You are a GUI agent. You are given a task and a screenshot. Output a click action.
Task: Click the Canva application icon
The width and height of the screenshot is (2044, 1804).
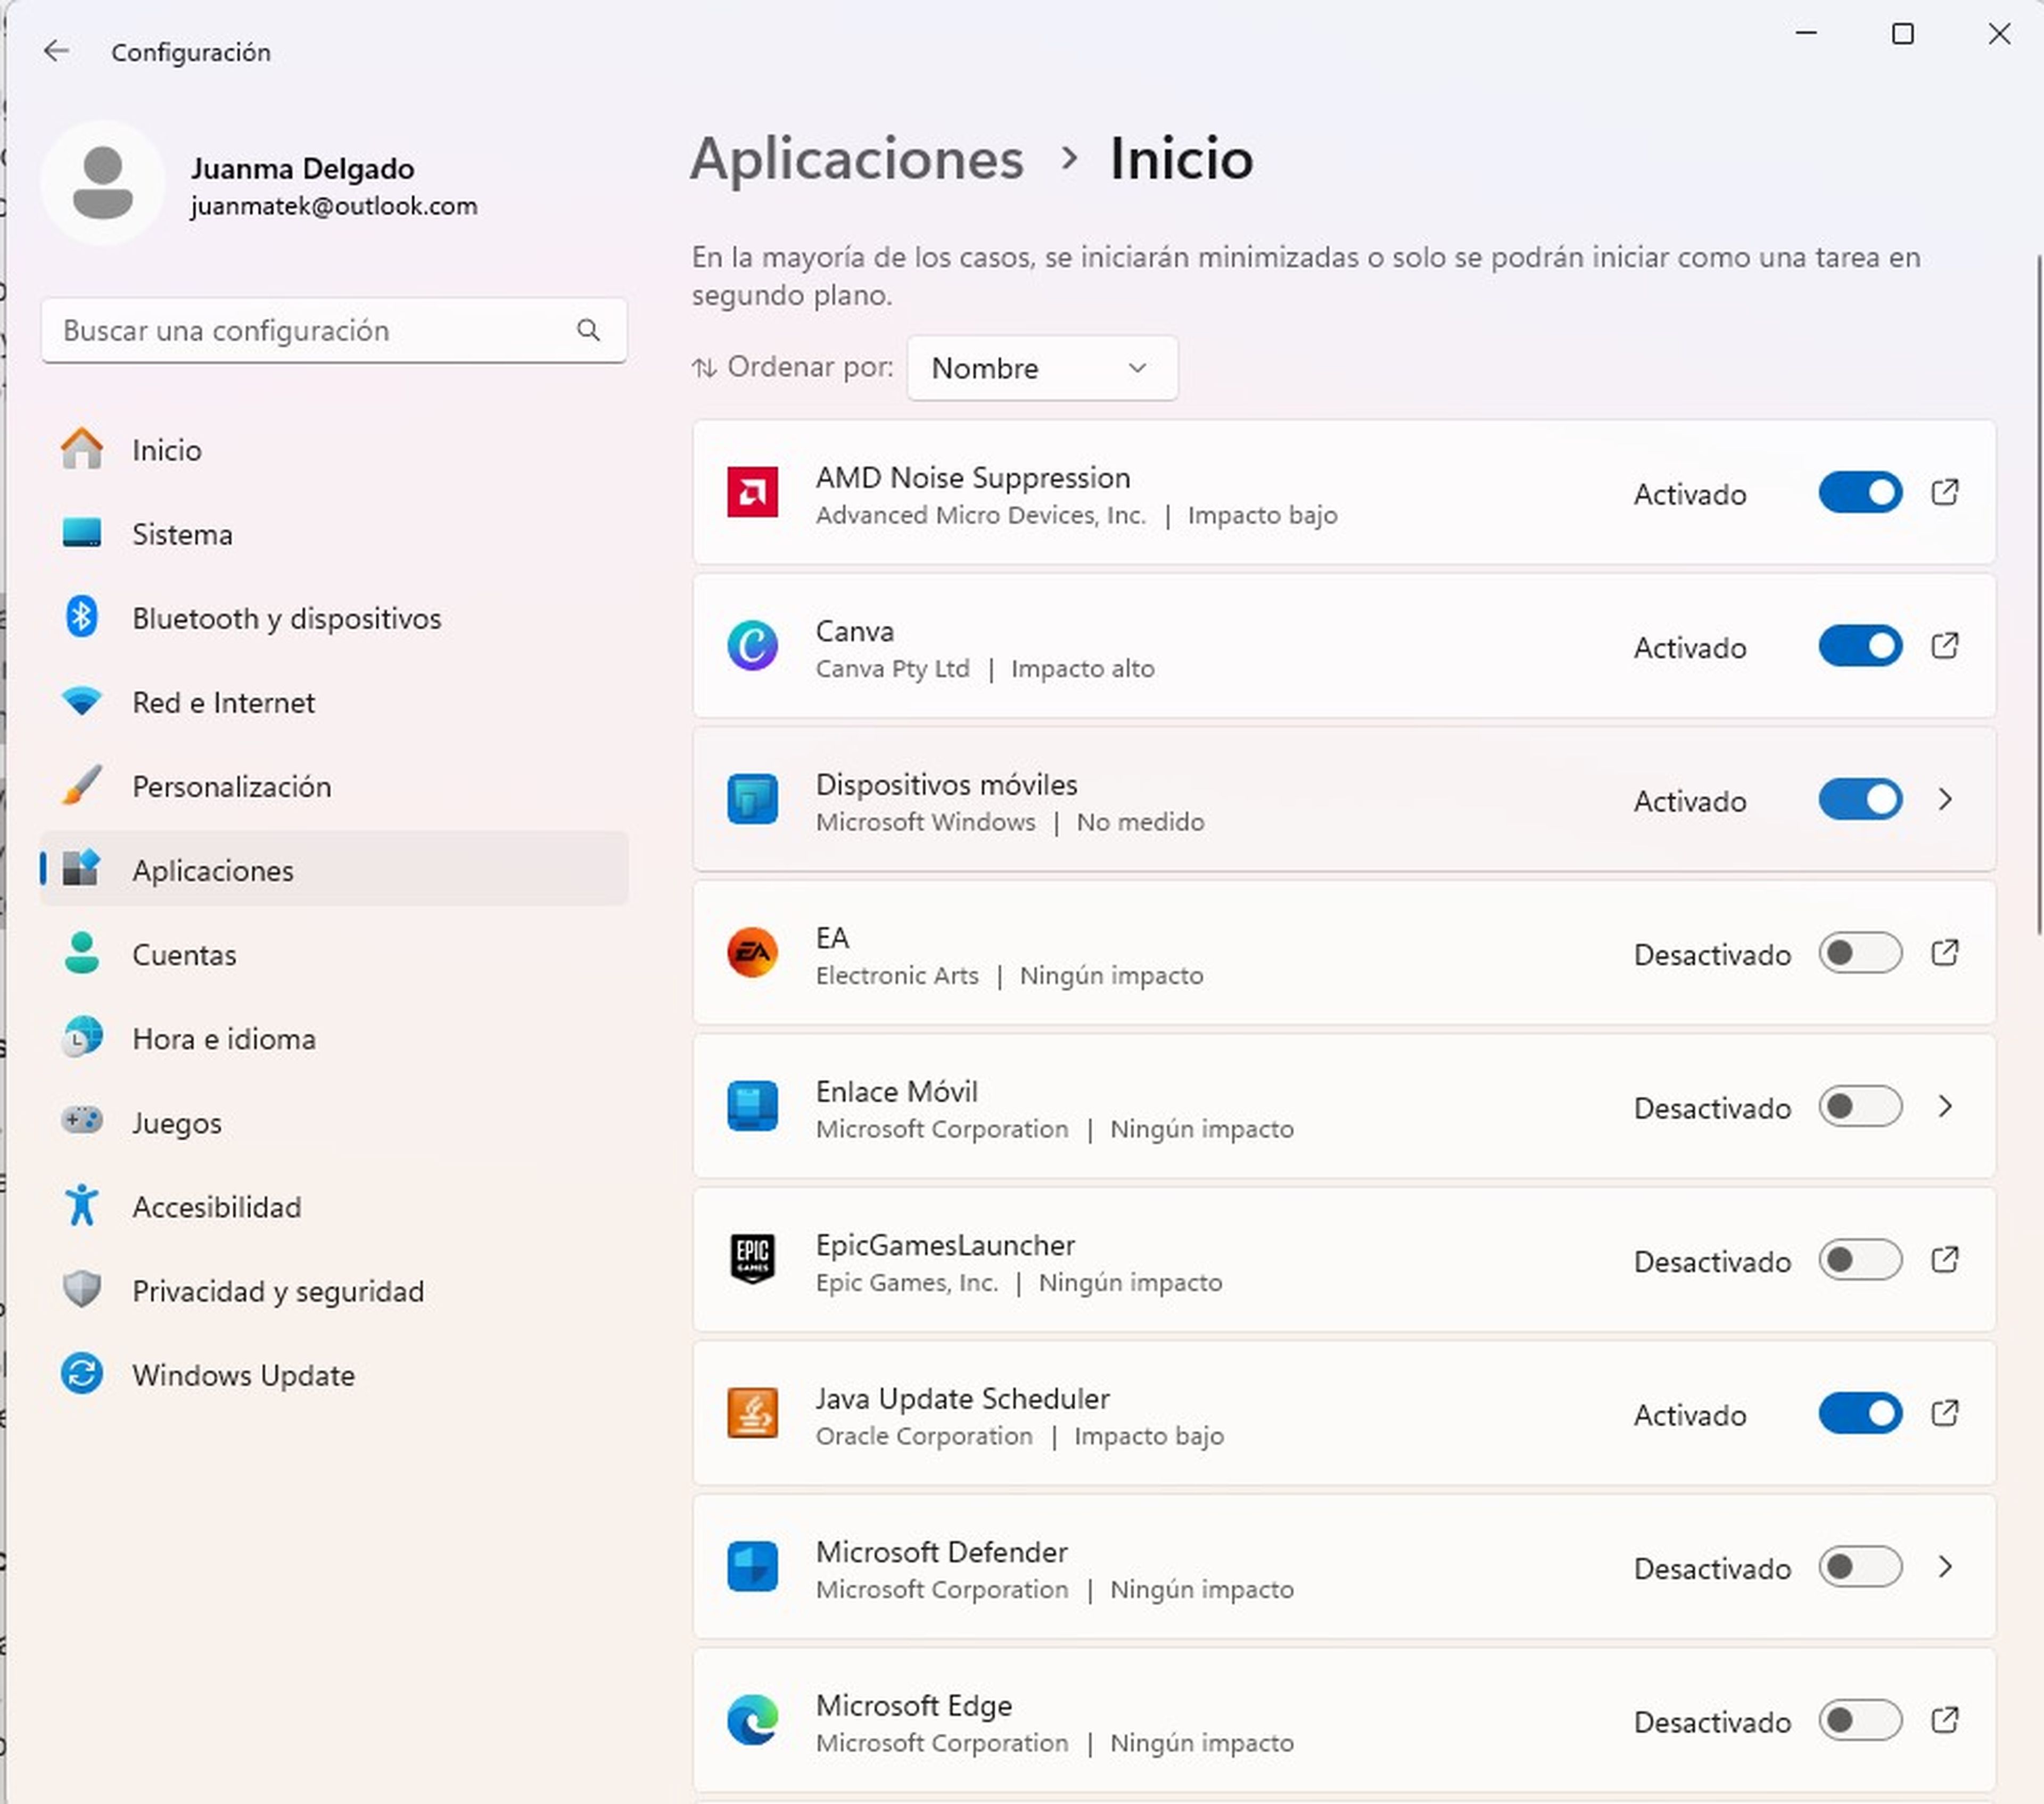[x=752, y=646]
